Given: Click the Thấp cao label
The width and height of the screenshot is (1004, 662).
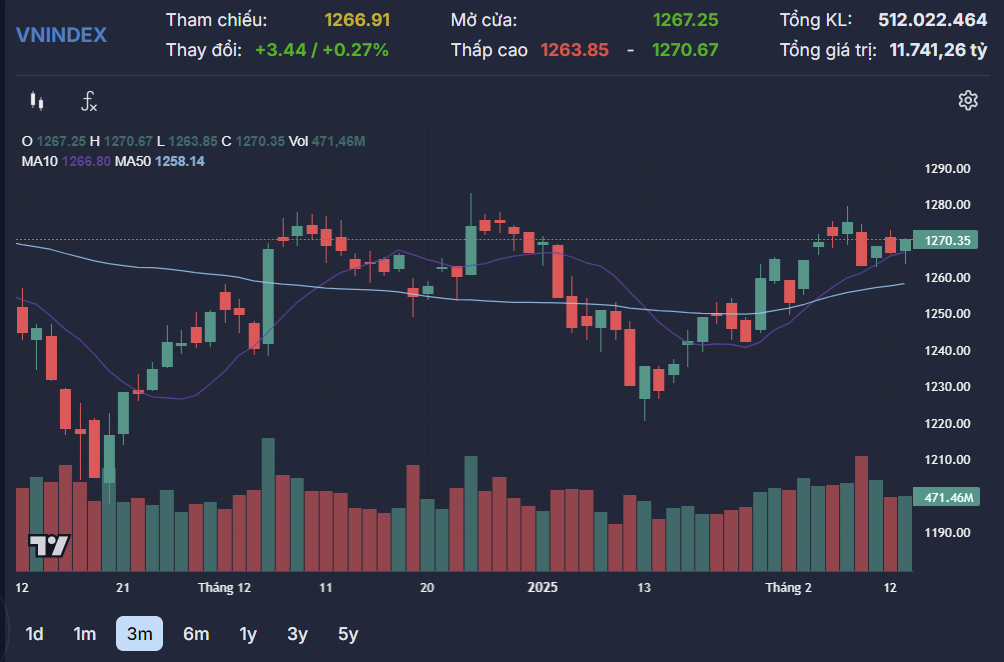Looking at the screenshot, I should [489, 50].
